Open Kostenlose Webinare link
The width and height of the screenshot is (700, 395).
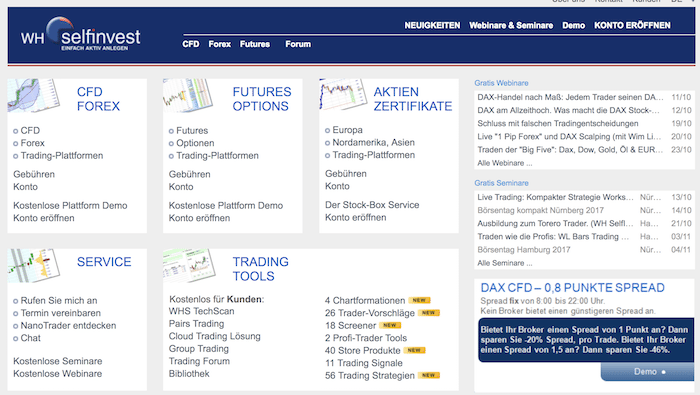[x=58, y=374]
